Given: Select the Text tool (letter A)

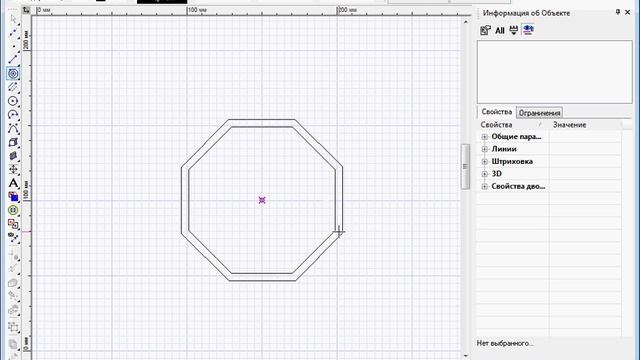Looking at the screenshot, I should (13, 183).
